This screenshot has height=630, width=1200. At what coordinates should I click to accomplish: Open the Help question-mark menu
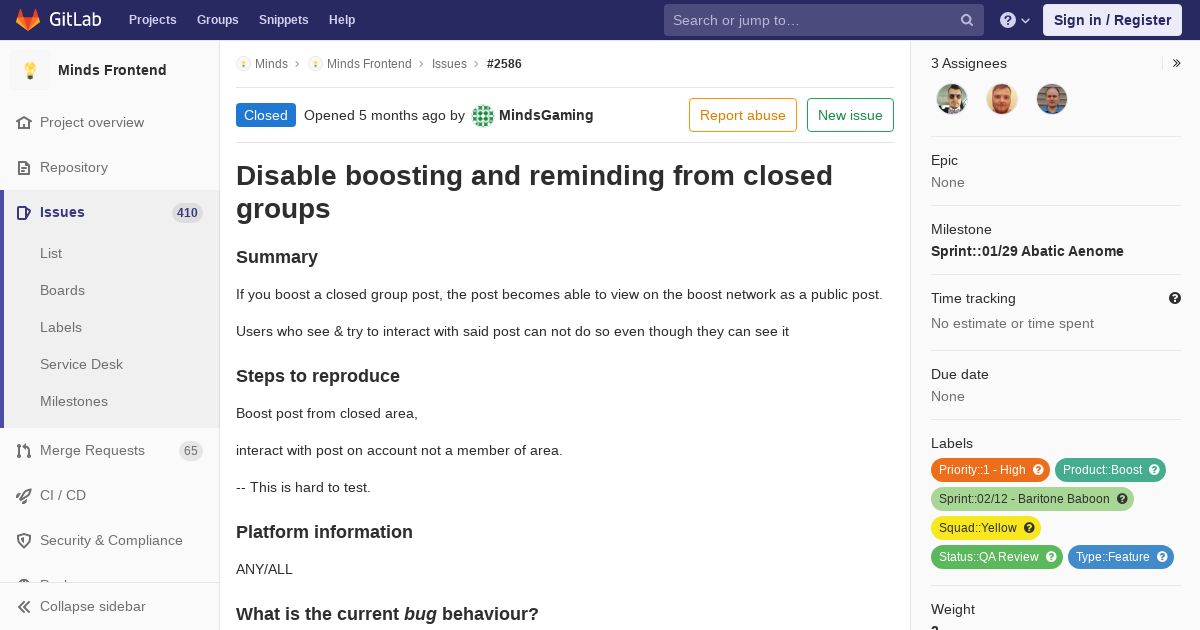click(x=1015, y=20)
